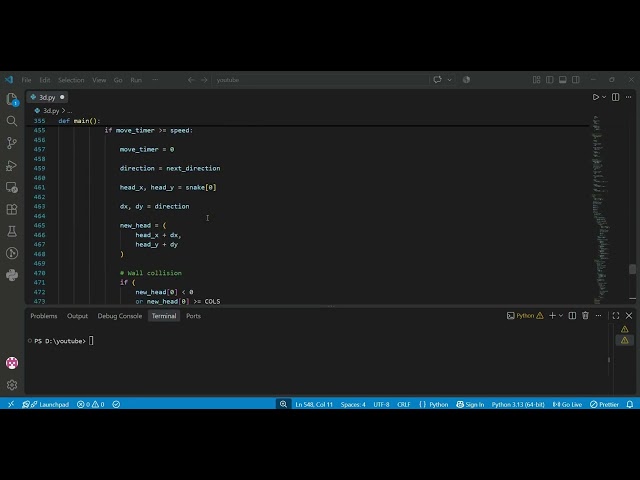This screenshot has height=480, width=640.
Task: Open the Selection menu
Action: [71, 80]
